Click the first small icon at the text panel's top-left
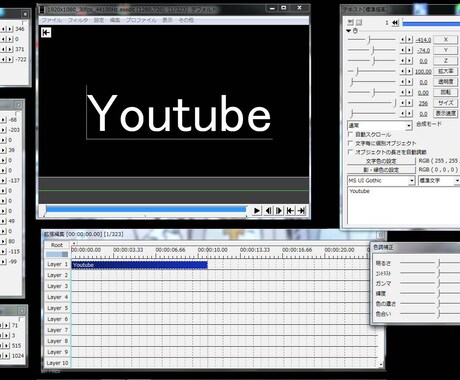 pos(350,22)
